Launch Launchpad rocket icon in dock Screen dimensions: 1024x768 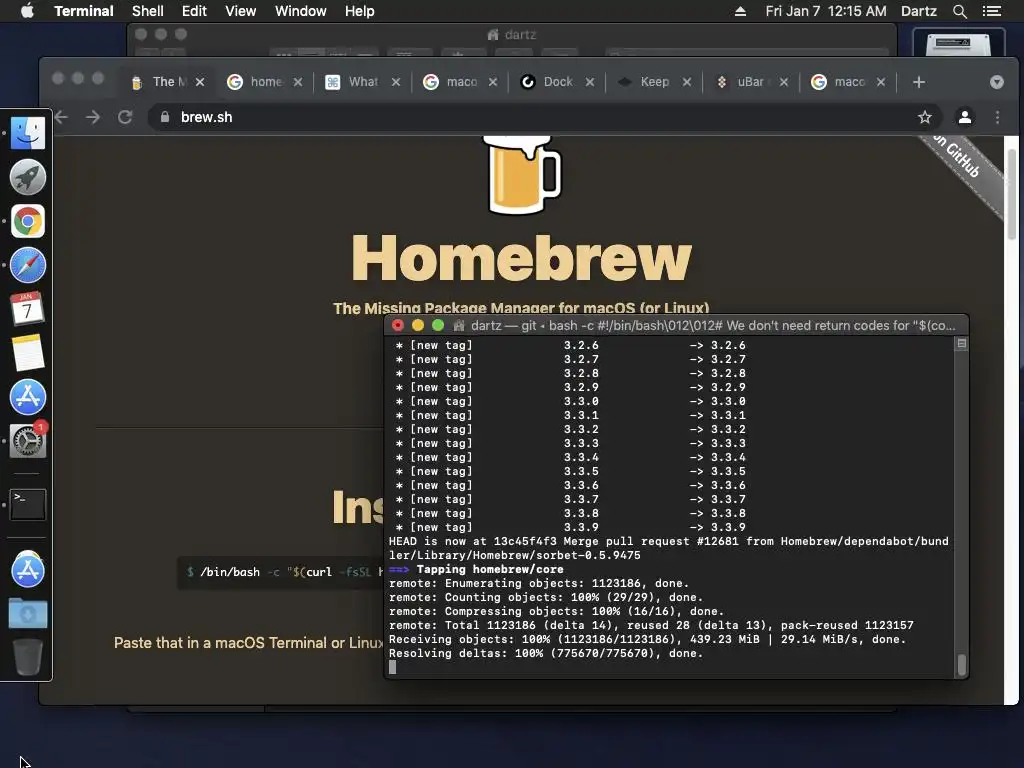coord(27,177)
